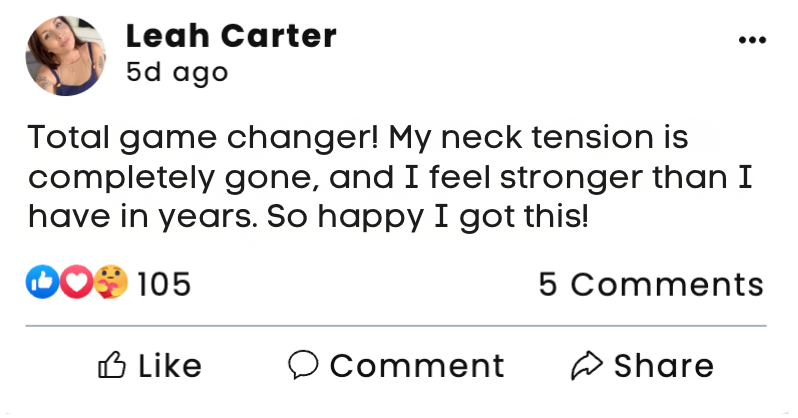Open Leah Carter's profile picture
The width and height of the screenshot is (798, 418).
coord(66,56)
